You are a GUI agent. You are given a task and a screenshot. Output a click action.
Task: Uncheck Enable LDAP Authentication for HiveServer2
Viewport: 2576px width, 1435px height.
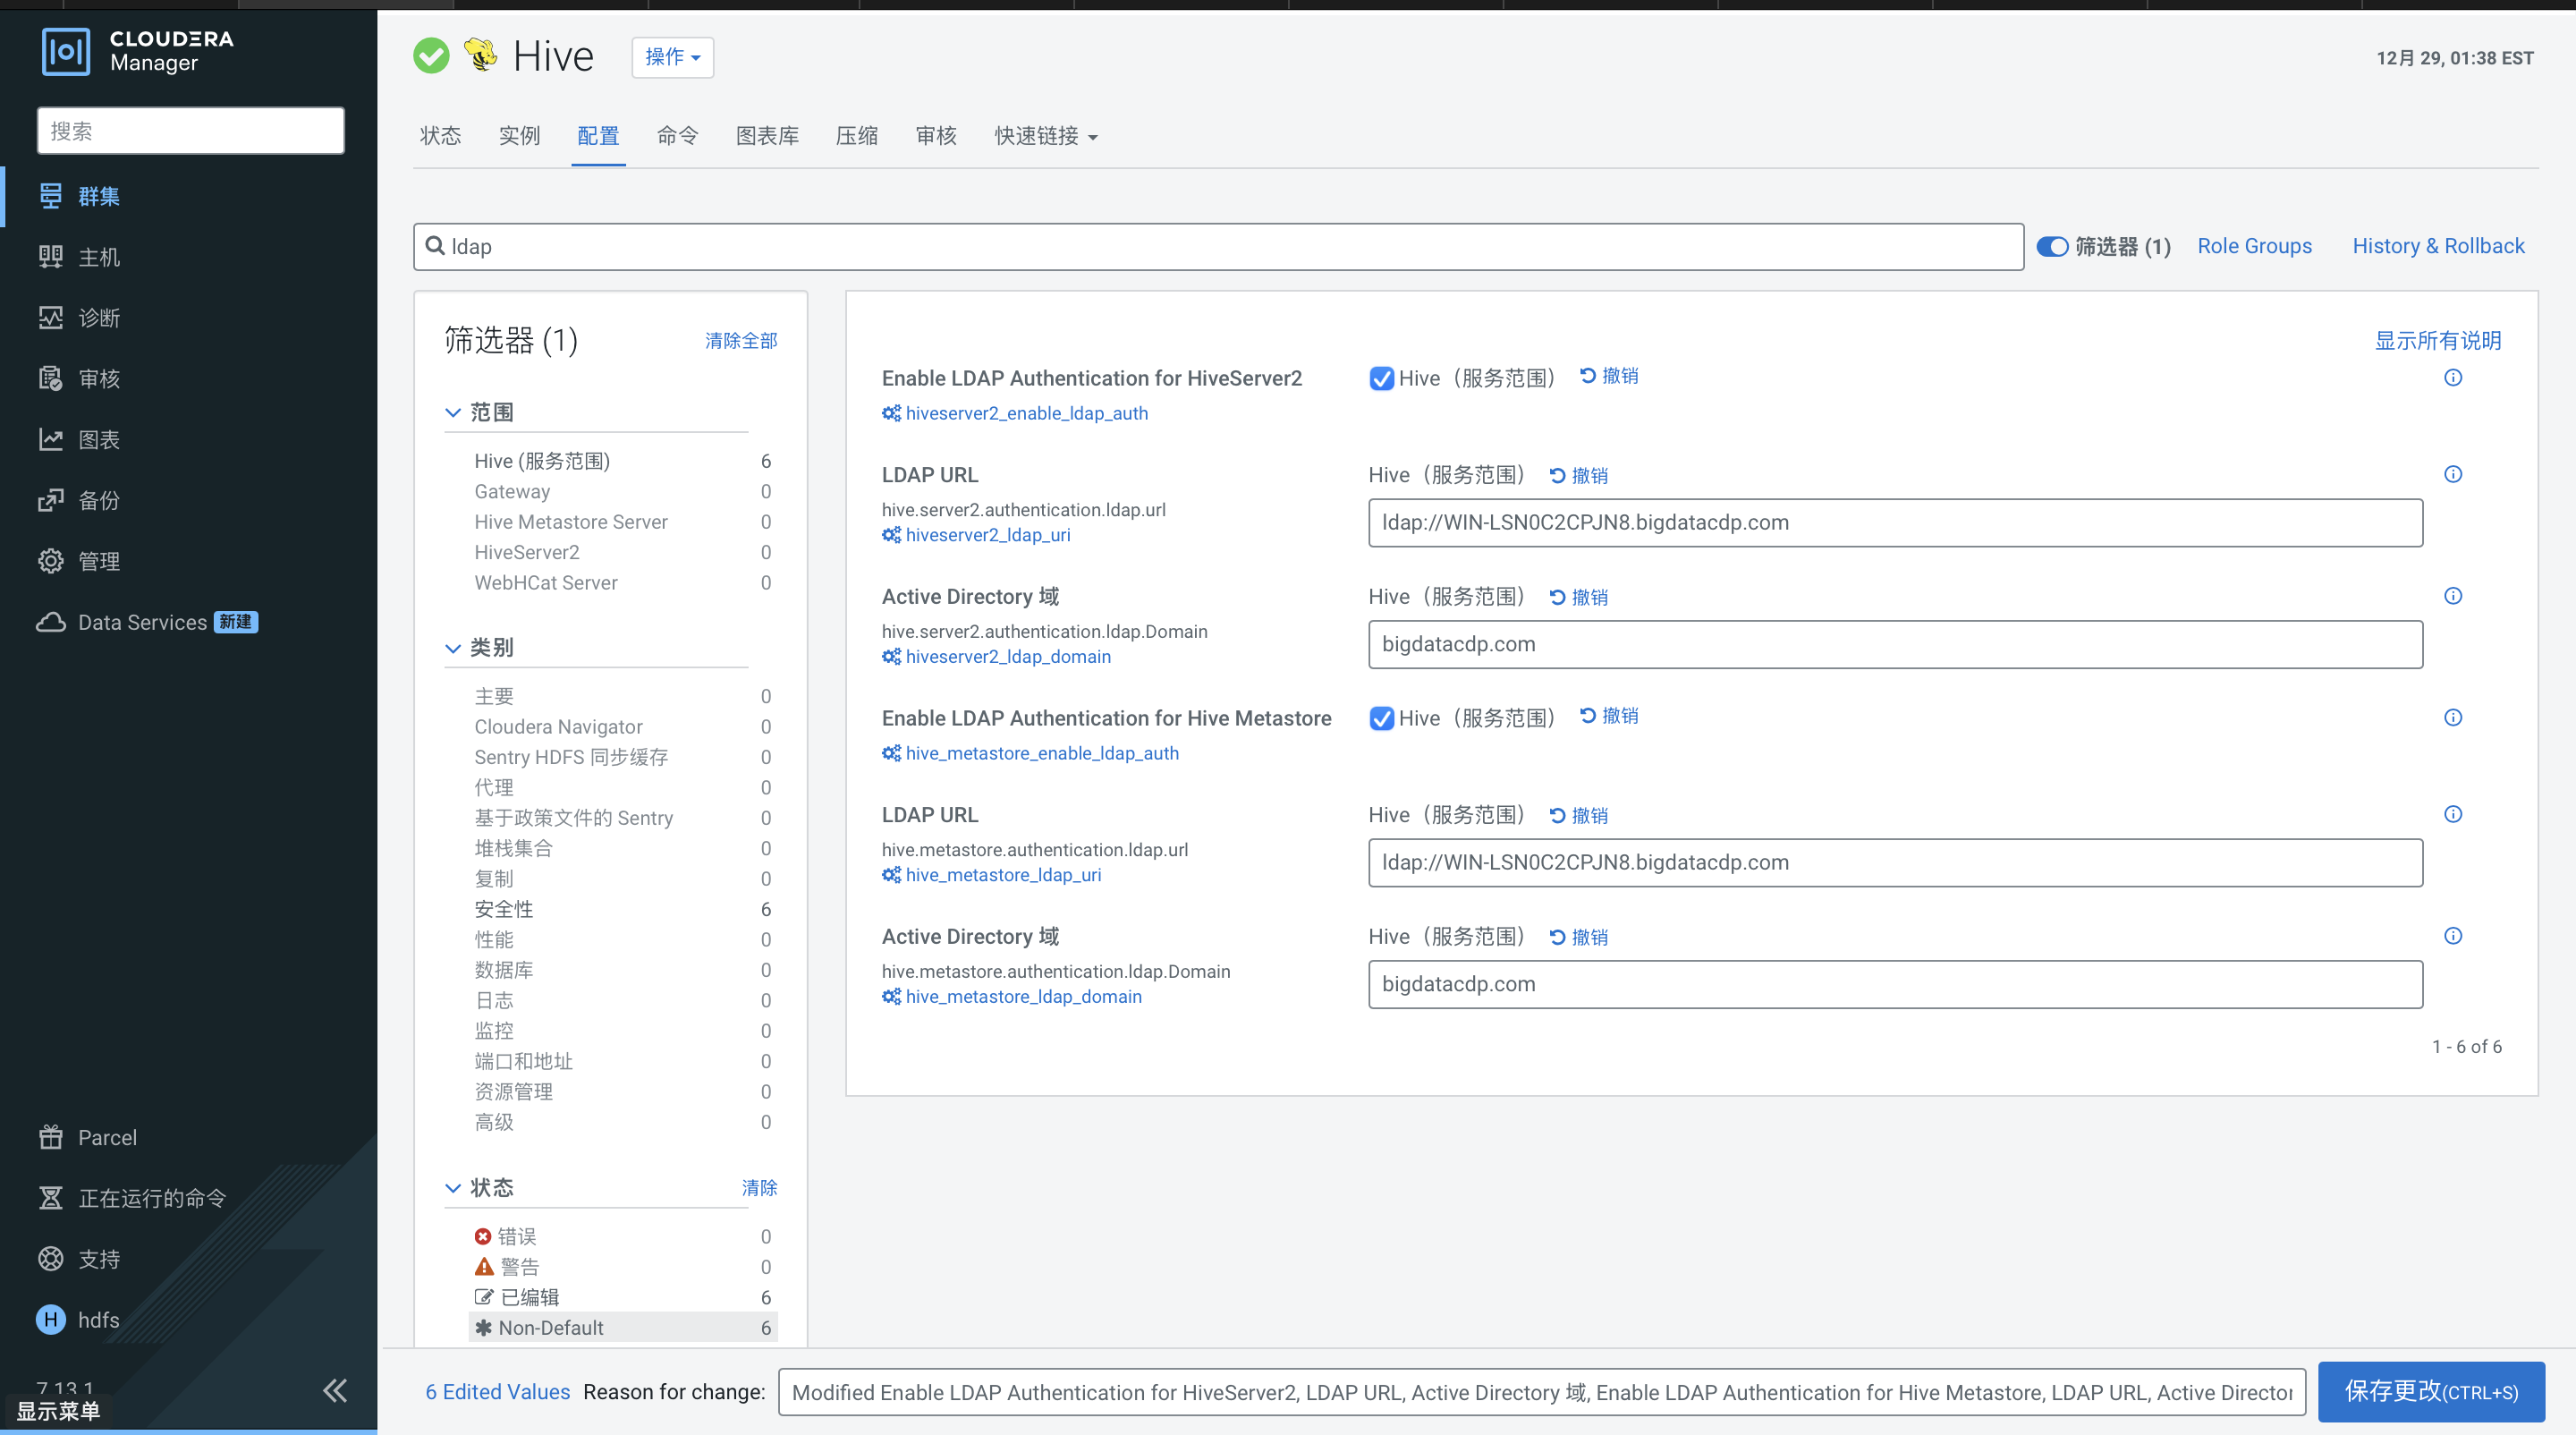tap(1381, 378)
